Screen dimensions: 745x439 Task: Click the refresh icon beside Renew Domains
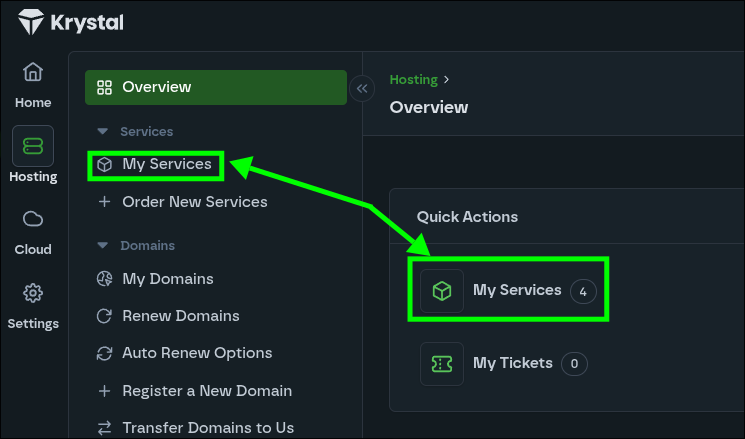[104, 316]
